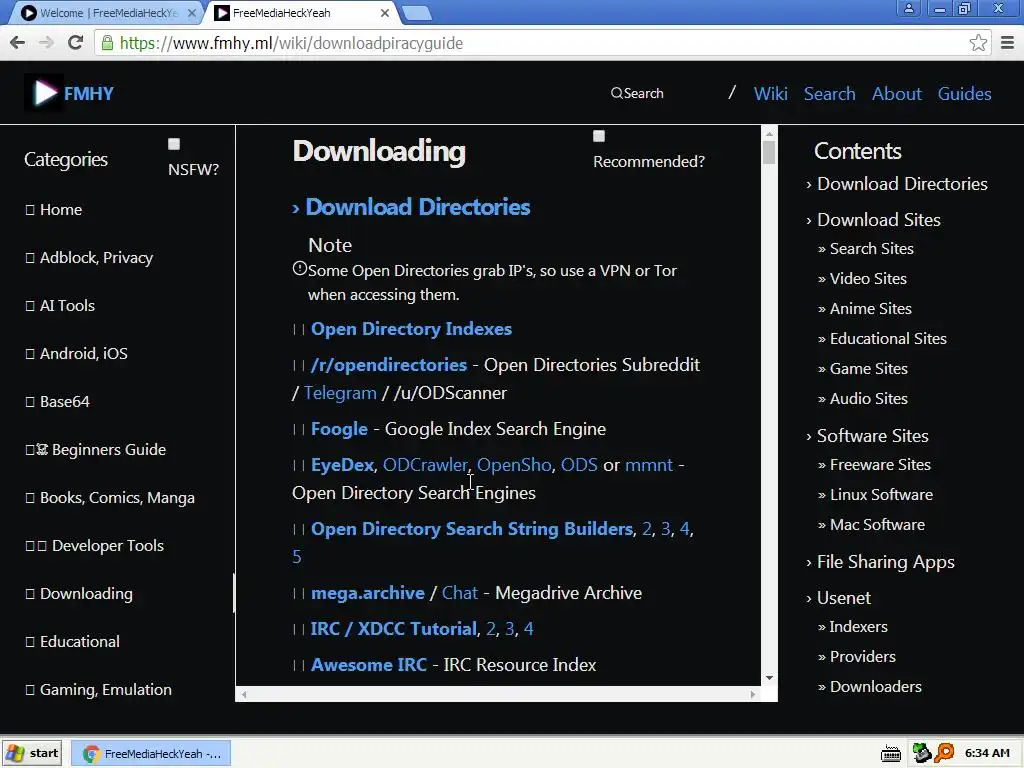The image size is (1024, 768).
Task: Click the green padlock security icon
Action: [107, 43]
